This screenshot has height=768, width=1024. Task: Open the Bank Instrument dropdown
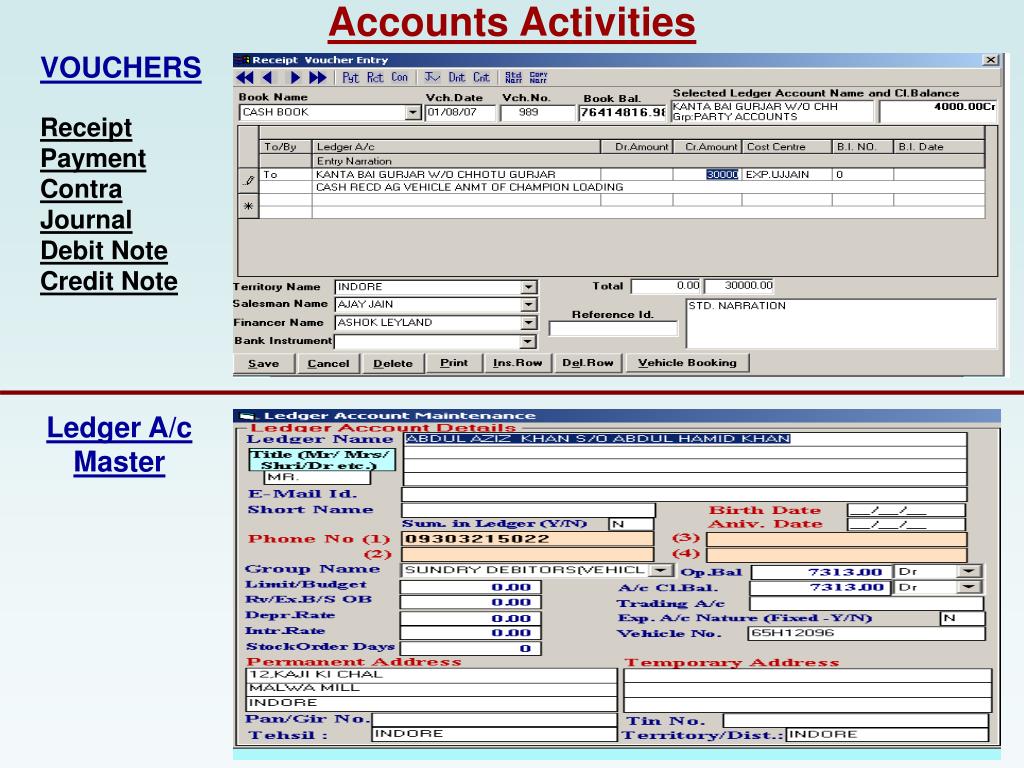coord(529,342)
